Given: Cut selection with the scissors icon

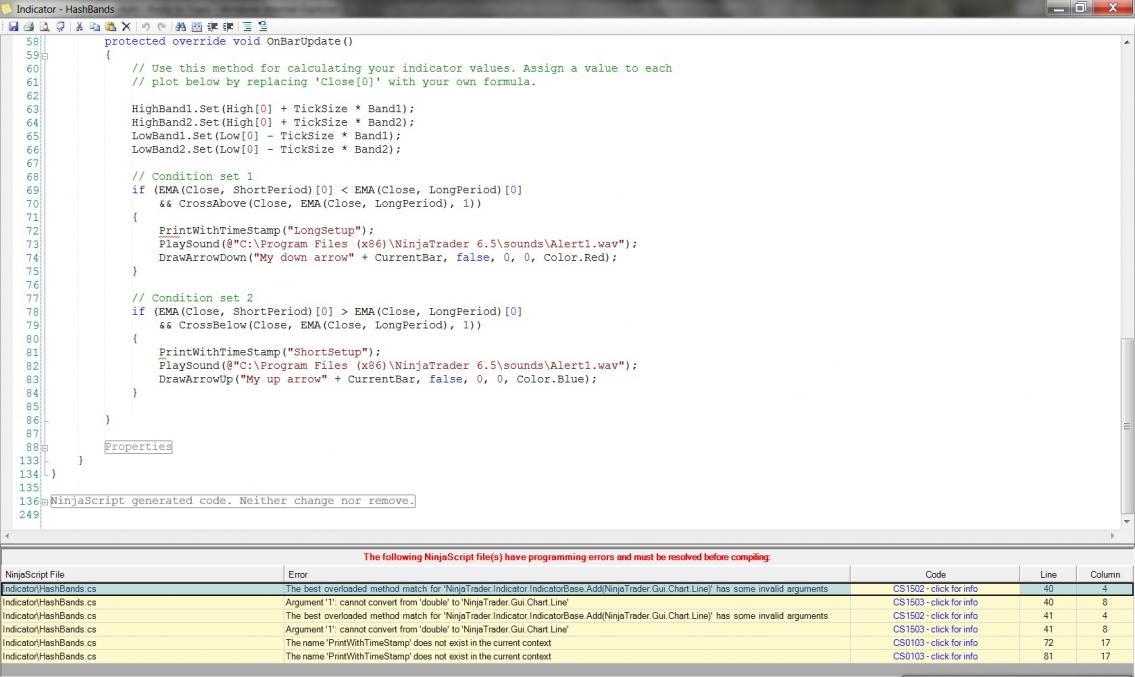Looking at the screenshot, I should [79, 26].
